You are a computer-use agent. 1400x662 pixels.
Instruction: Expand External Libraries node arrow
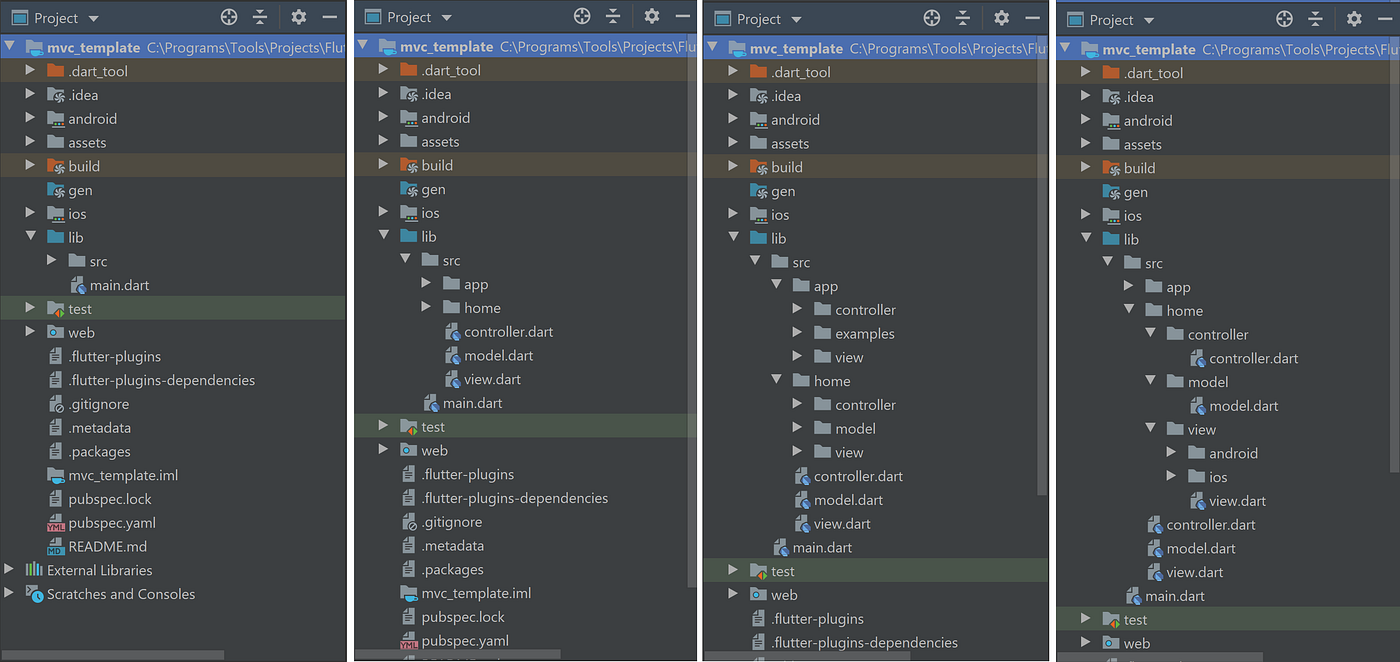pos(10,570)
